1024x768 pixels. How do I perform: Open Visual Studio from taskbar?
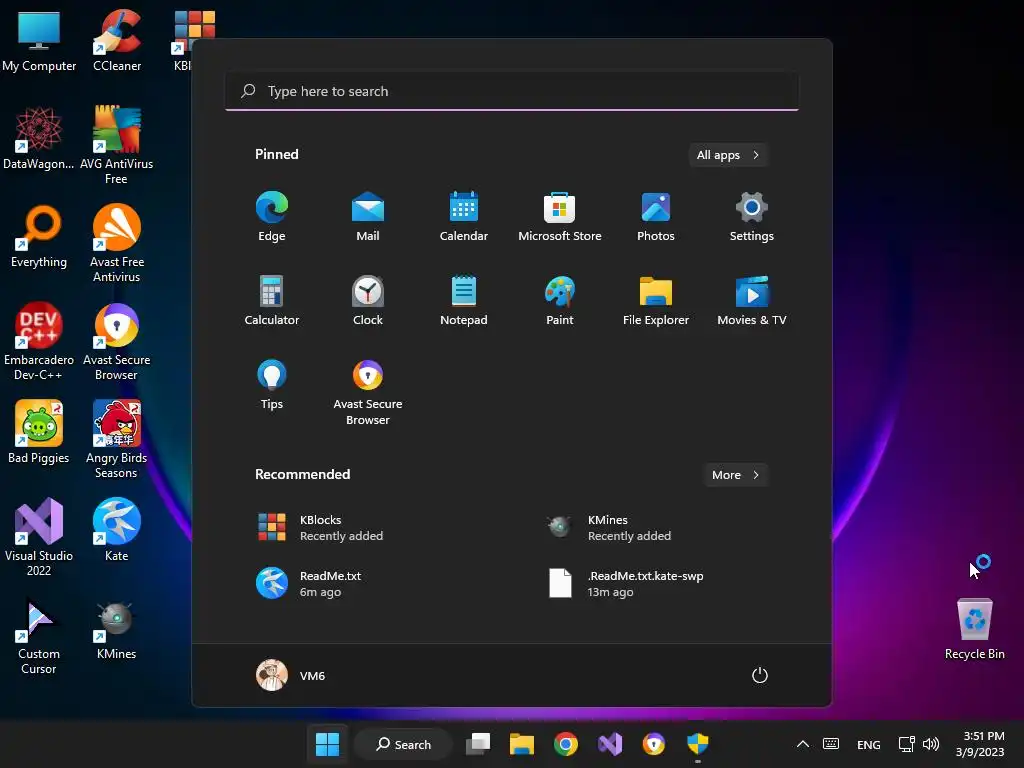tap(610, 744)
